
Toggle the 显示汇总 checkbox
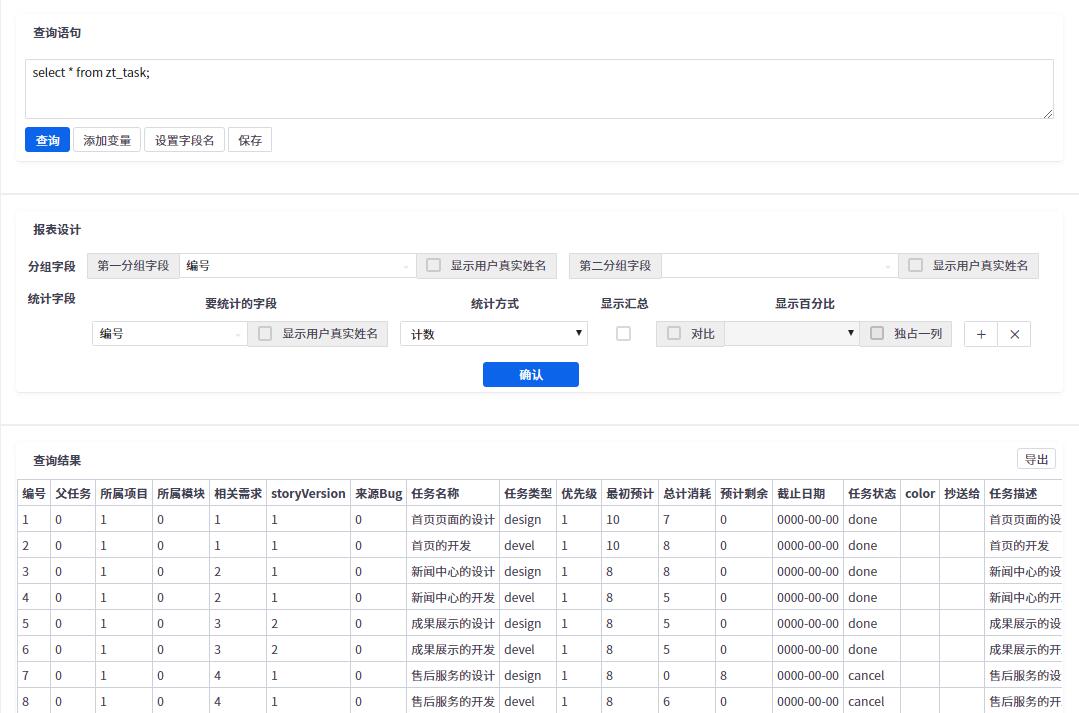pyautogui.click(x=623, y=334)
